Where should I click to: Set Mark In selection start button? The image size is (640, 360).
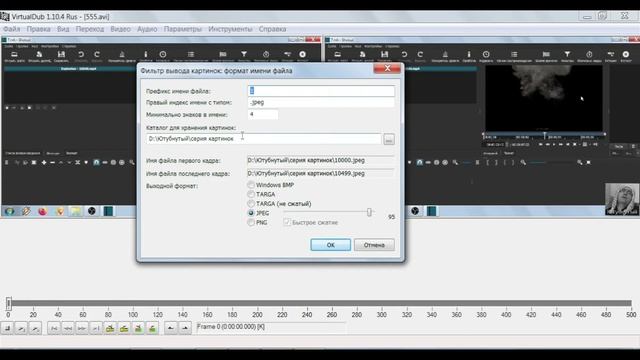pos(171,328)
